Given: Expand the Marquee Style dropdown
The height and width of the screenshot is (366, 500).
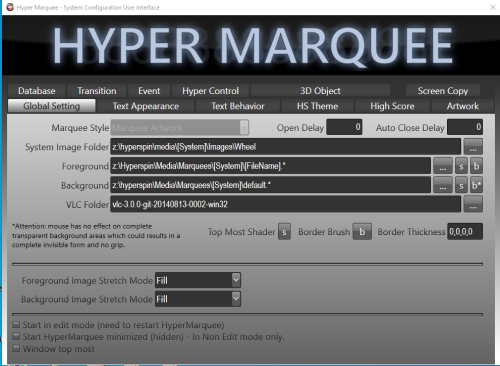Looking at the screenshot, I should (244, 127).
